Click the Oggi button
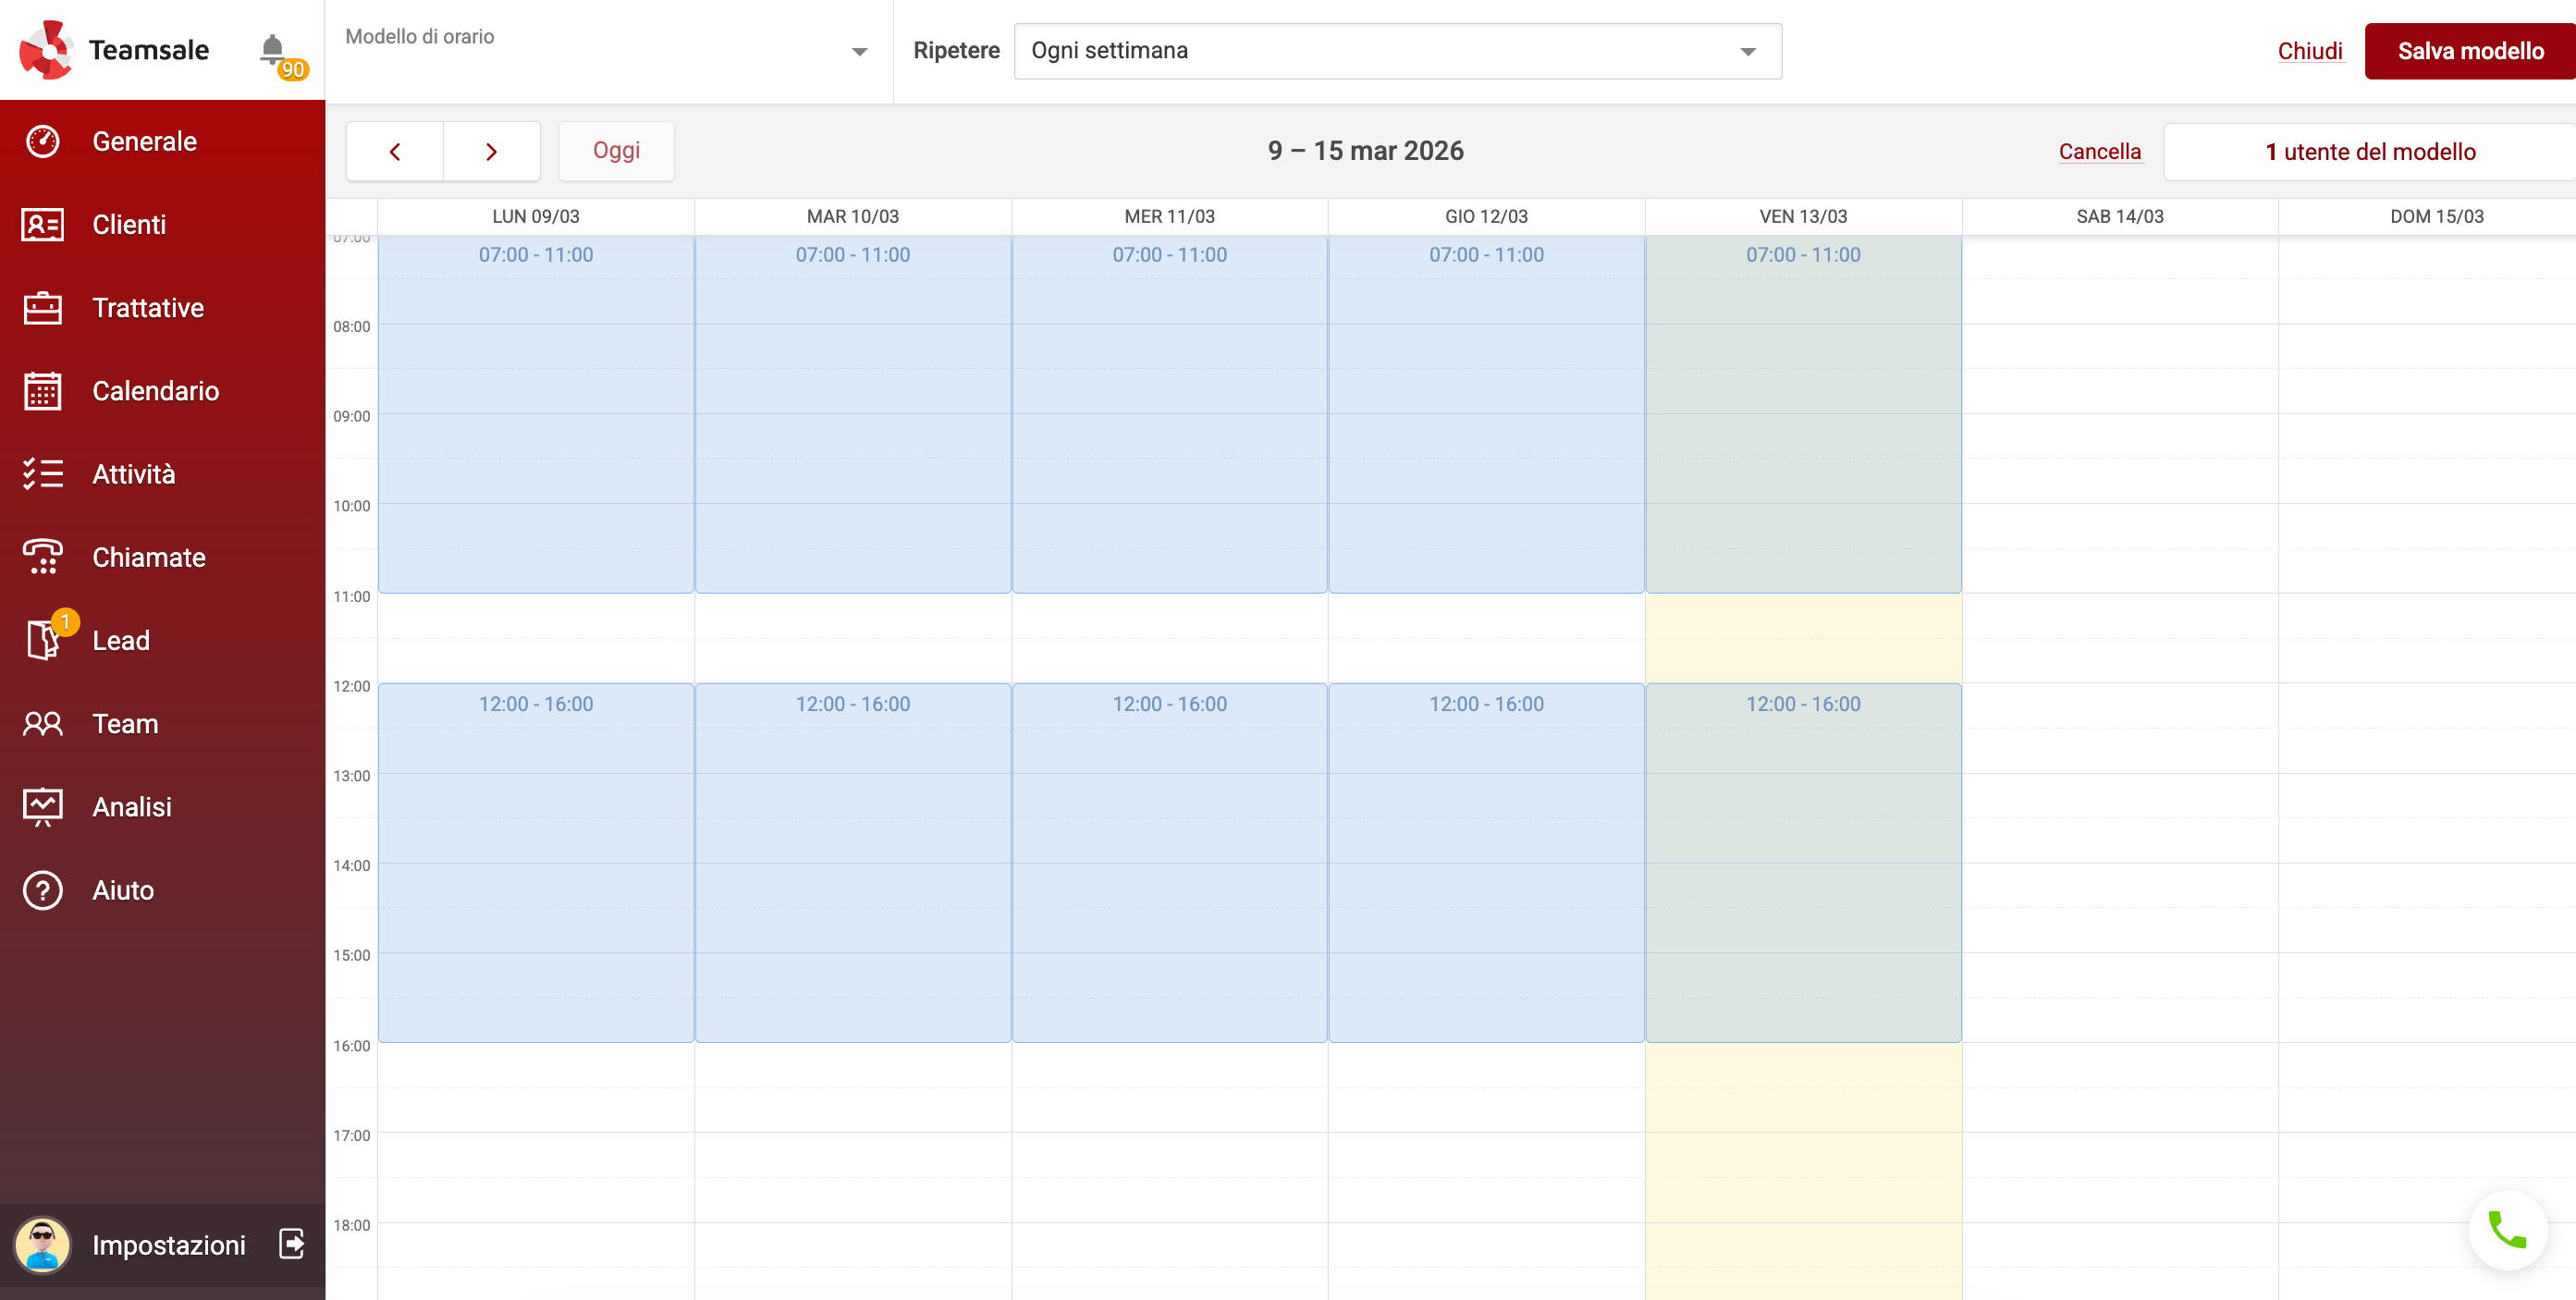The width and height of the screenshot is (2576, 1300). (x=616, y=151)
